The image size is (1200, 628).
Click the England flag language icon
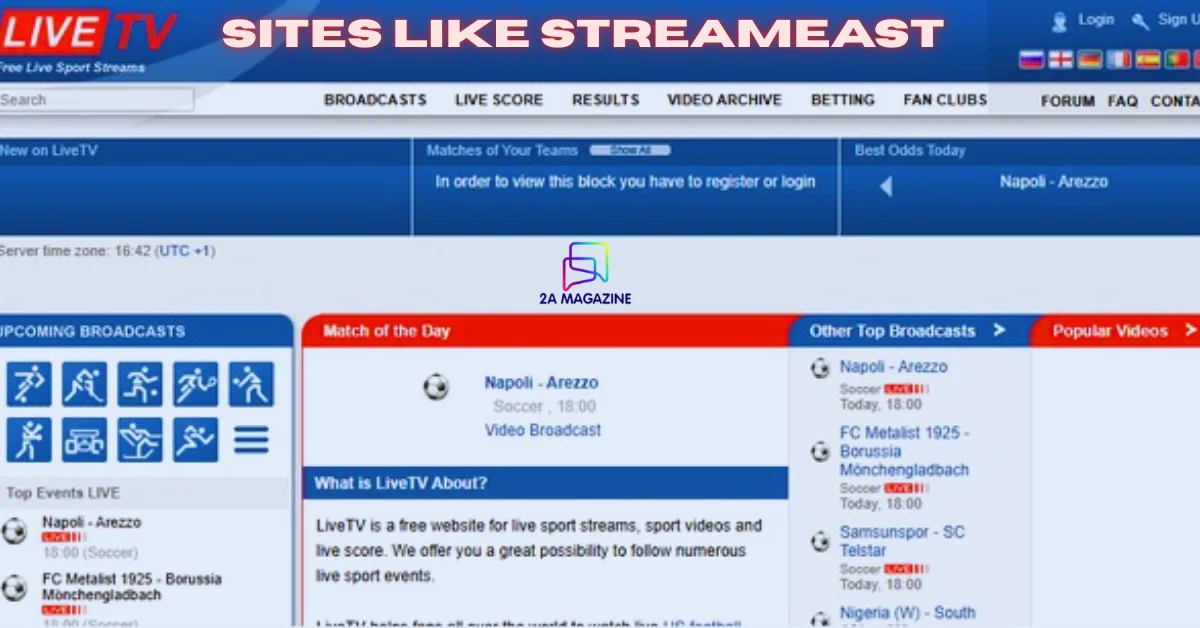(x=1060, y=59)
